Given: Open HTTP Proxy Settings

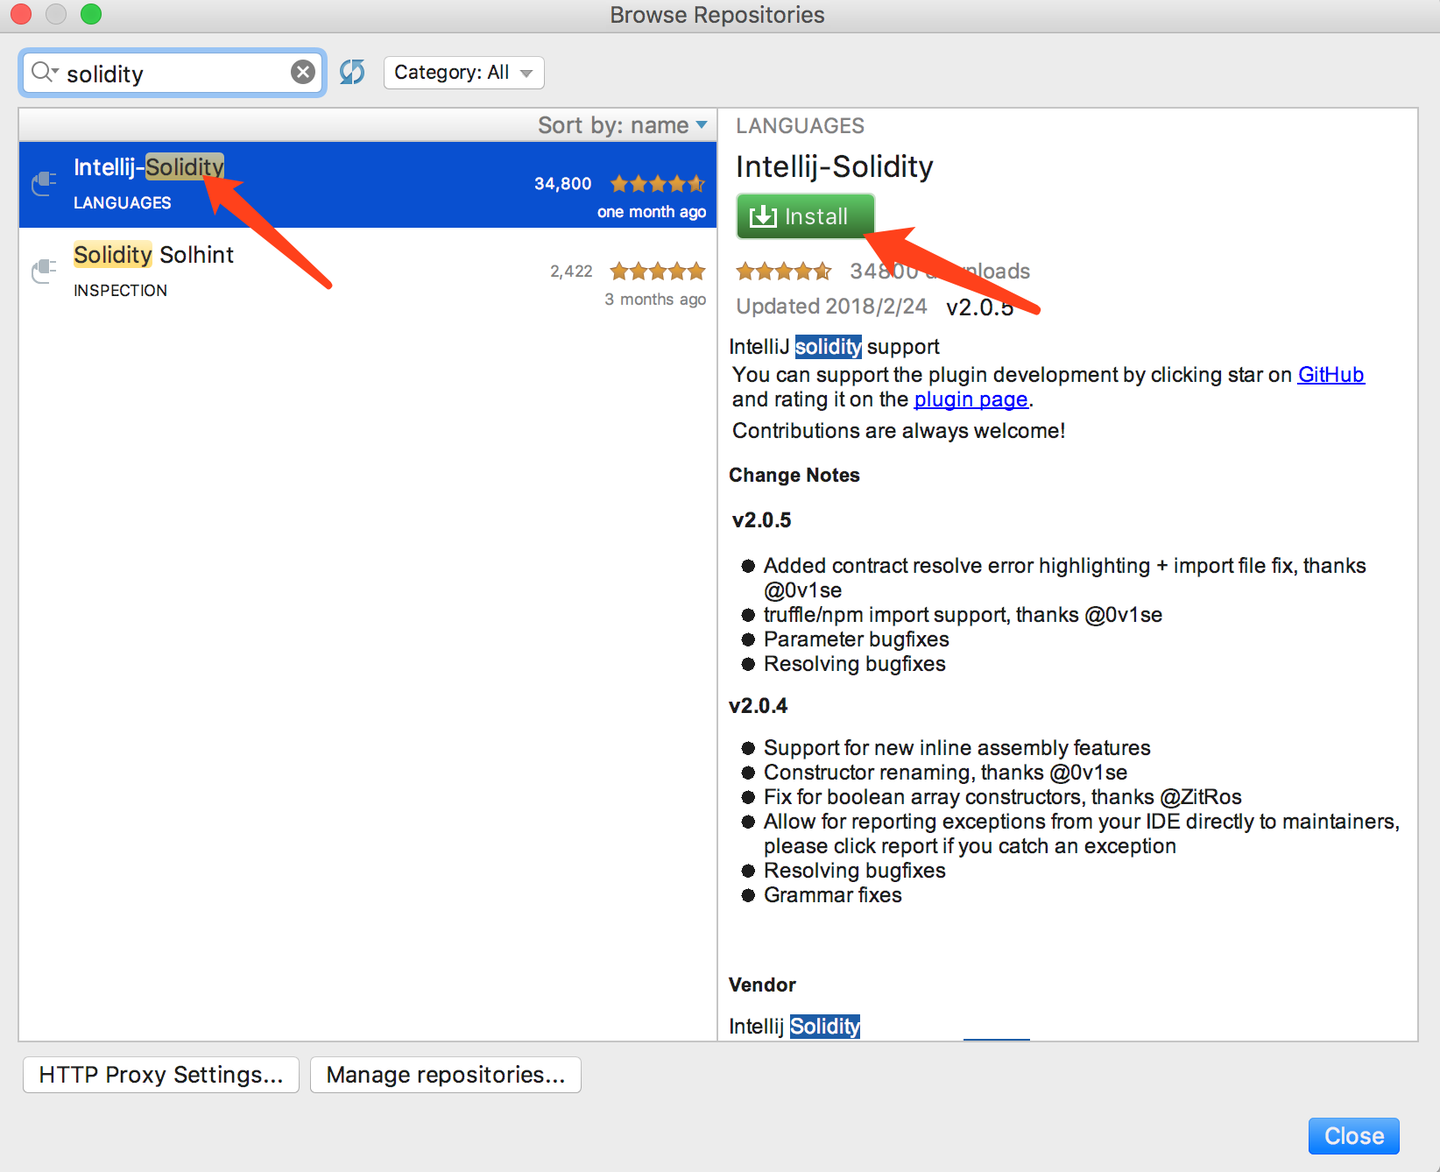Looking at the screenshot, I should tap(161, 1075).
